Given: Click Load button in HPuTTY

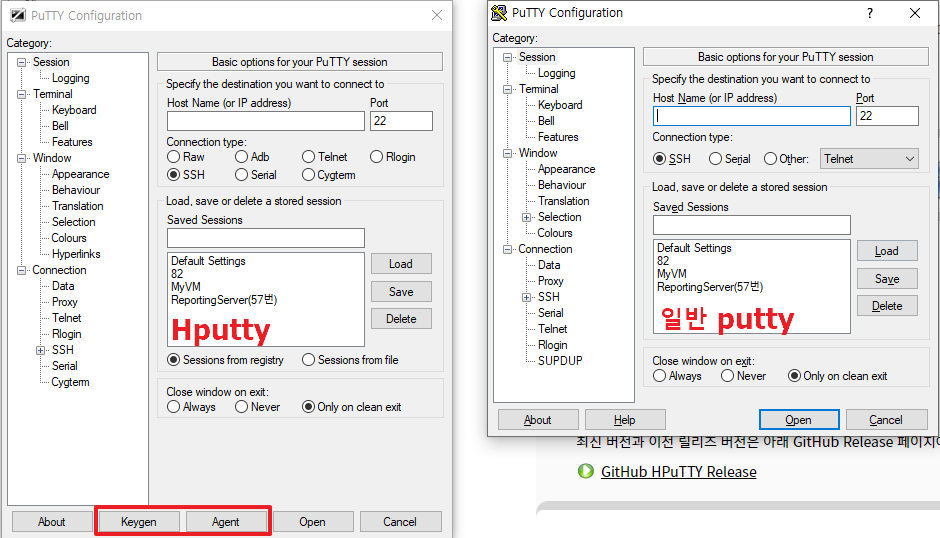Looking at the screenshot, I should pos(401,264).
